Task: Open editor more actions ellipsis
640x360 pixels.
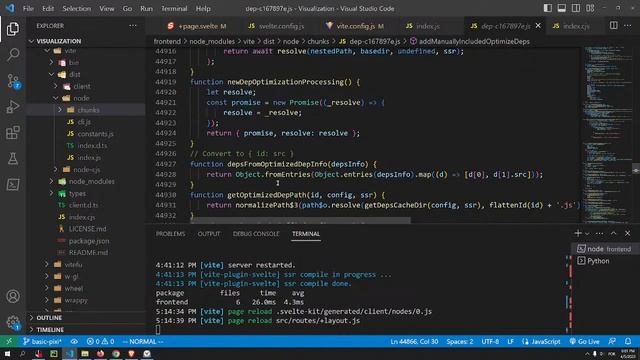Action: pos(627,26)
